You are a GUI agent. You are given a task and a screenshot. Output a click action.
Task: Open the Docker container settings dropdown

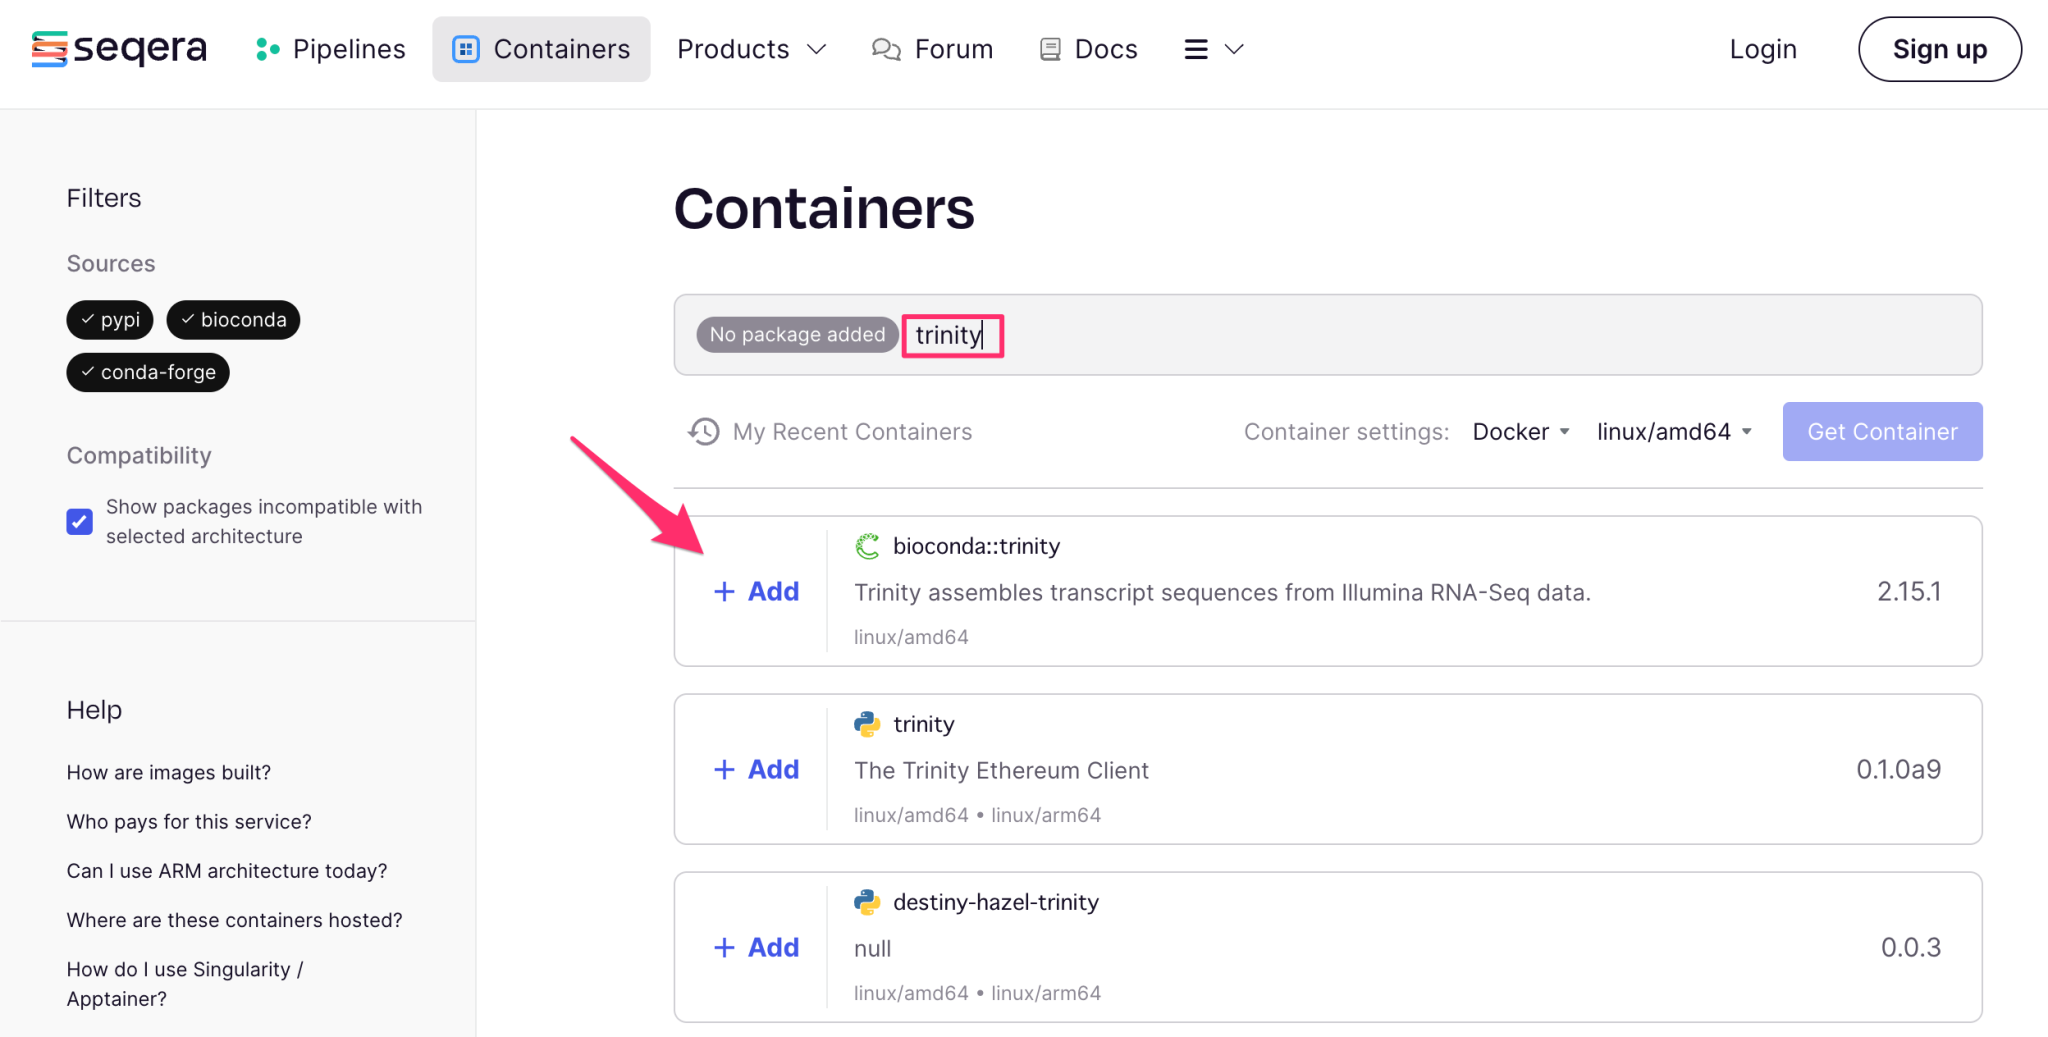1520,431
